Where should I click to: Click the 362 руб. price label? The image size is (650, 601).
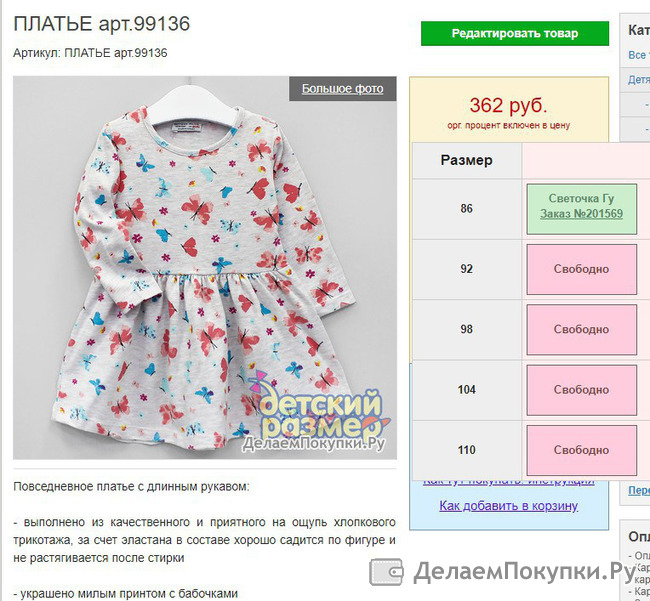(509, 105)
